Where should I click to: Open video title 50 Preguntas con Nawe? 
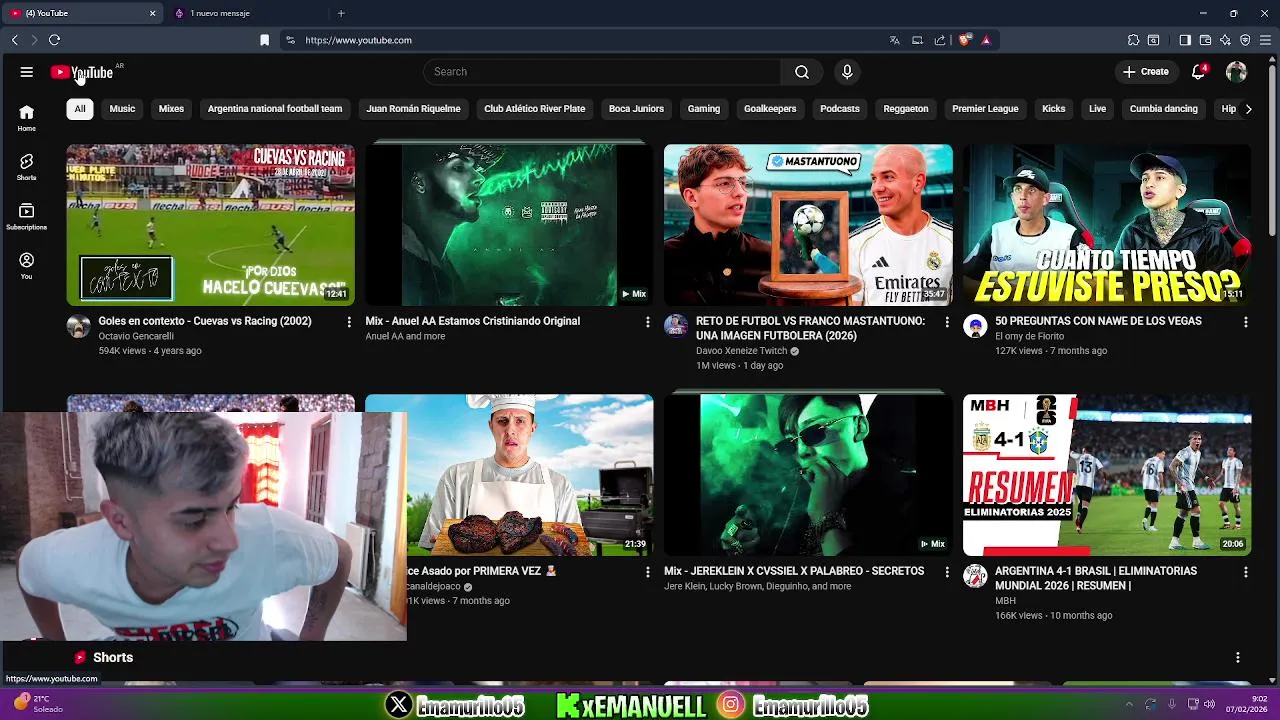point(1098,321)
